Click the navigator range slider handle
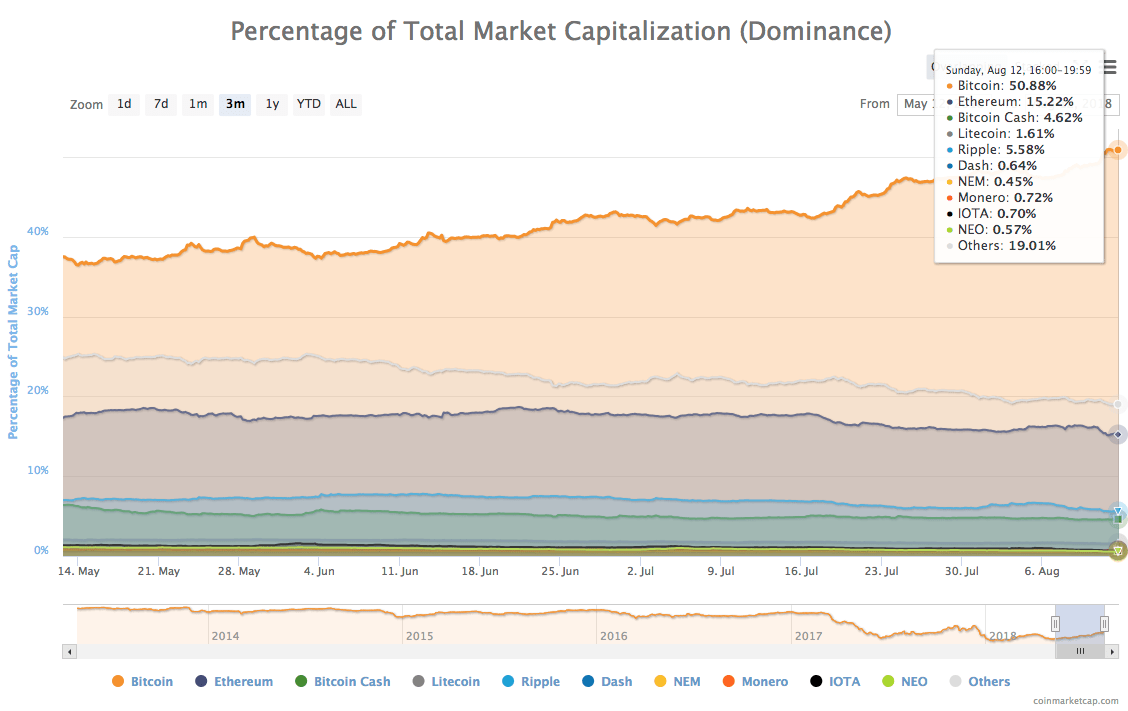 1055,623
